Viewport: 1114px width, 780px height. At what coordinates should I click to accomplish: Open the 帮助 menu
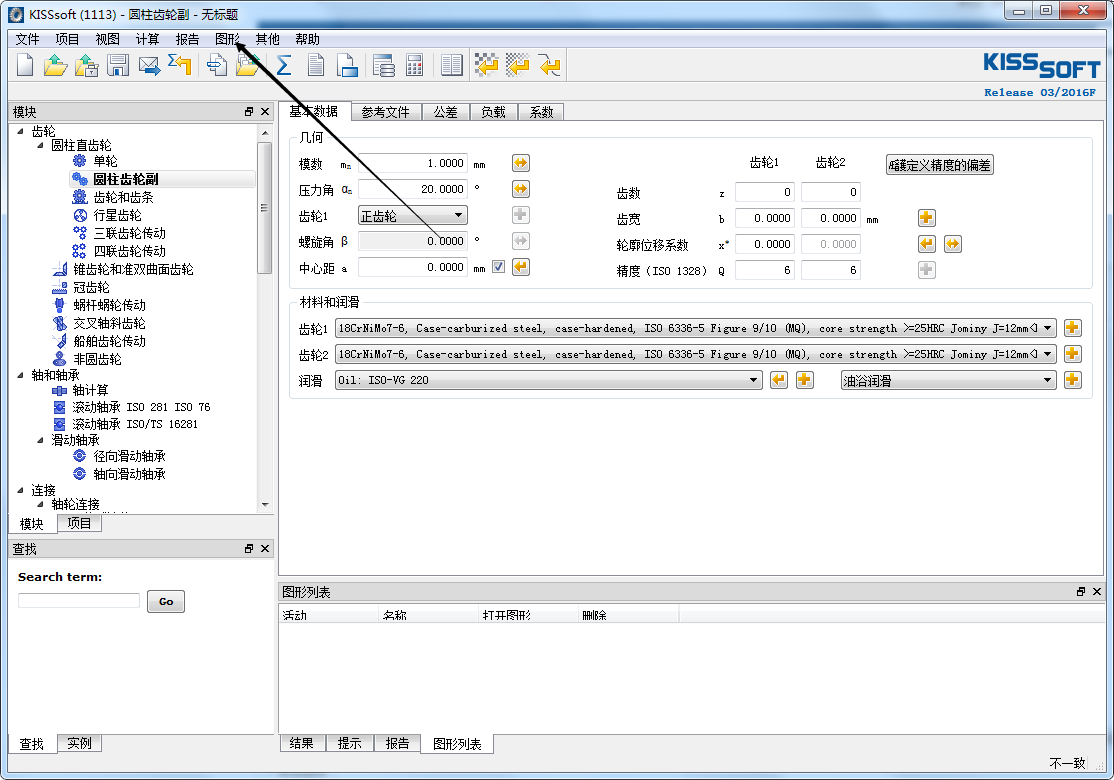click(x=308, y=39)
